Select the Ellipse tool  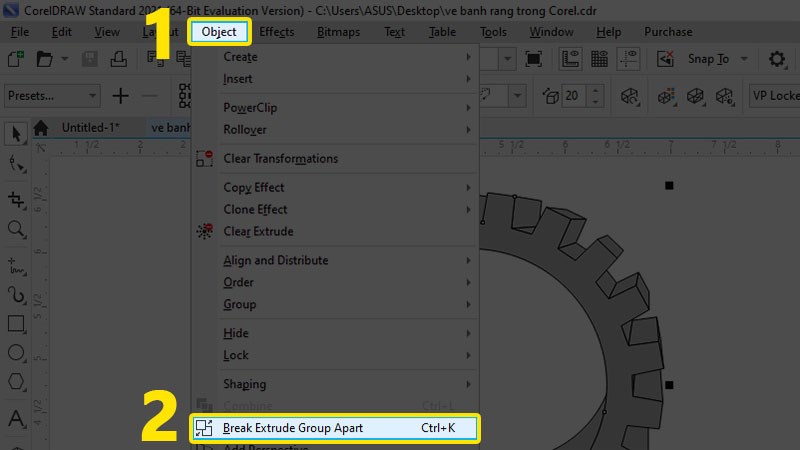[16, 353]
